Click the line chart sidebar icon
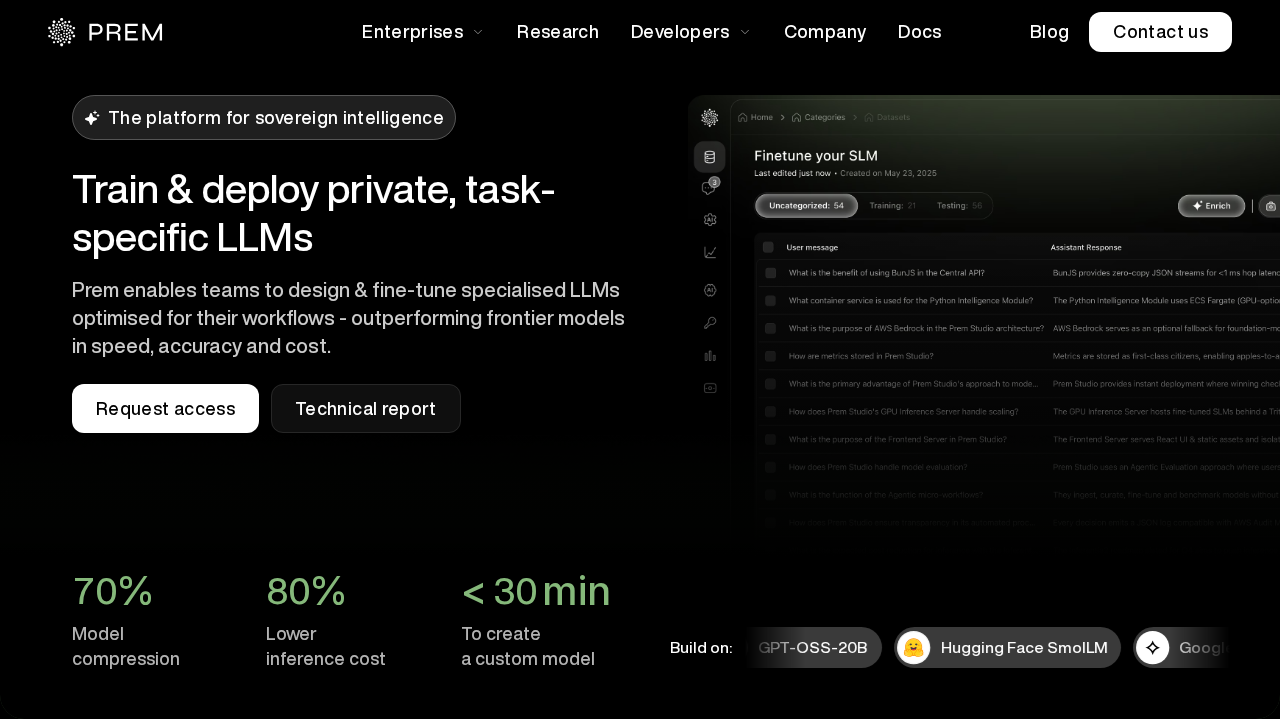 tap(710, 253)
